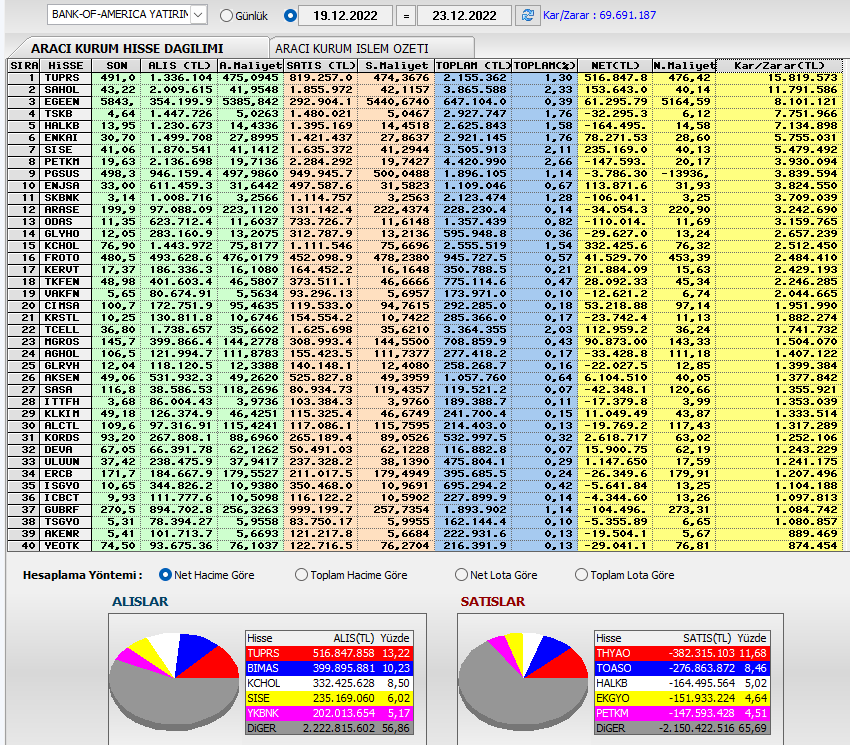
Task: Select the EGEEN row in the table
Action: click(x=425, y=102)
